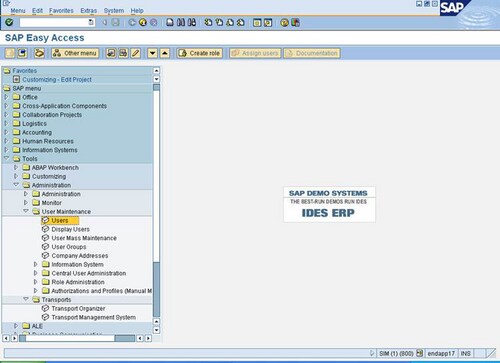This screenshot has height=363, width=500.
Task: Click the status bar system info icon
Action: 420,353
